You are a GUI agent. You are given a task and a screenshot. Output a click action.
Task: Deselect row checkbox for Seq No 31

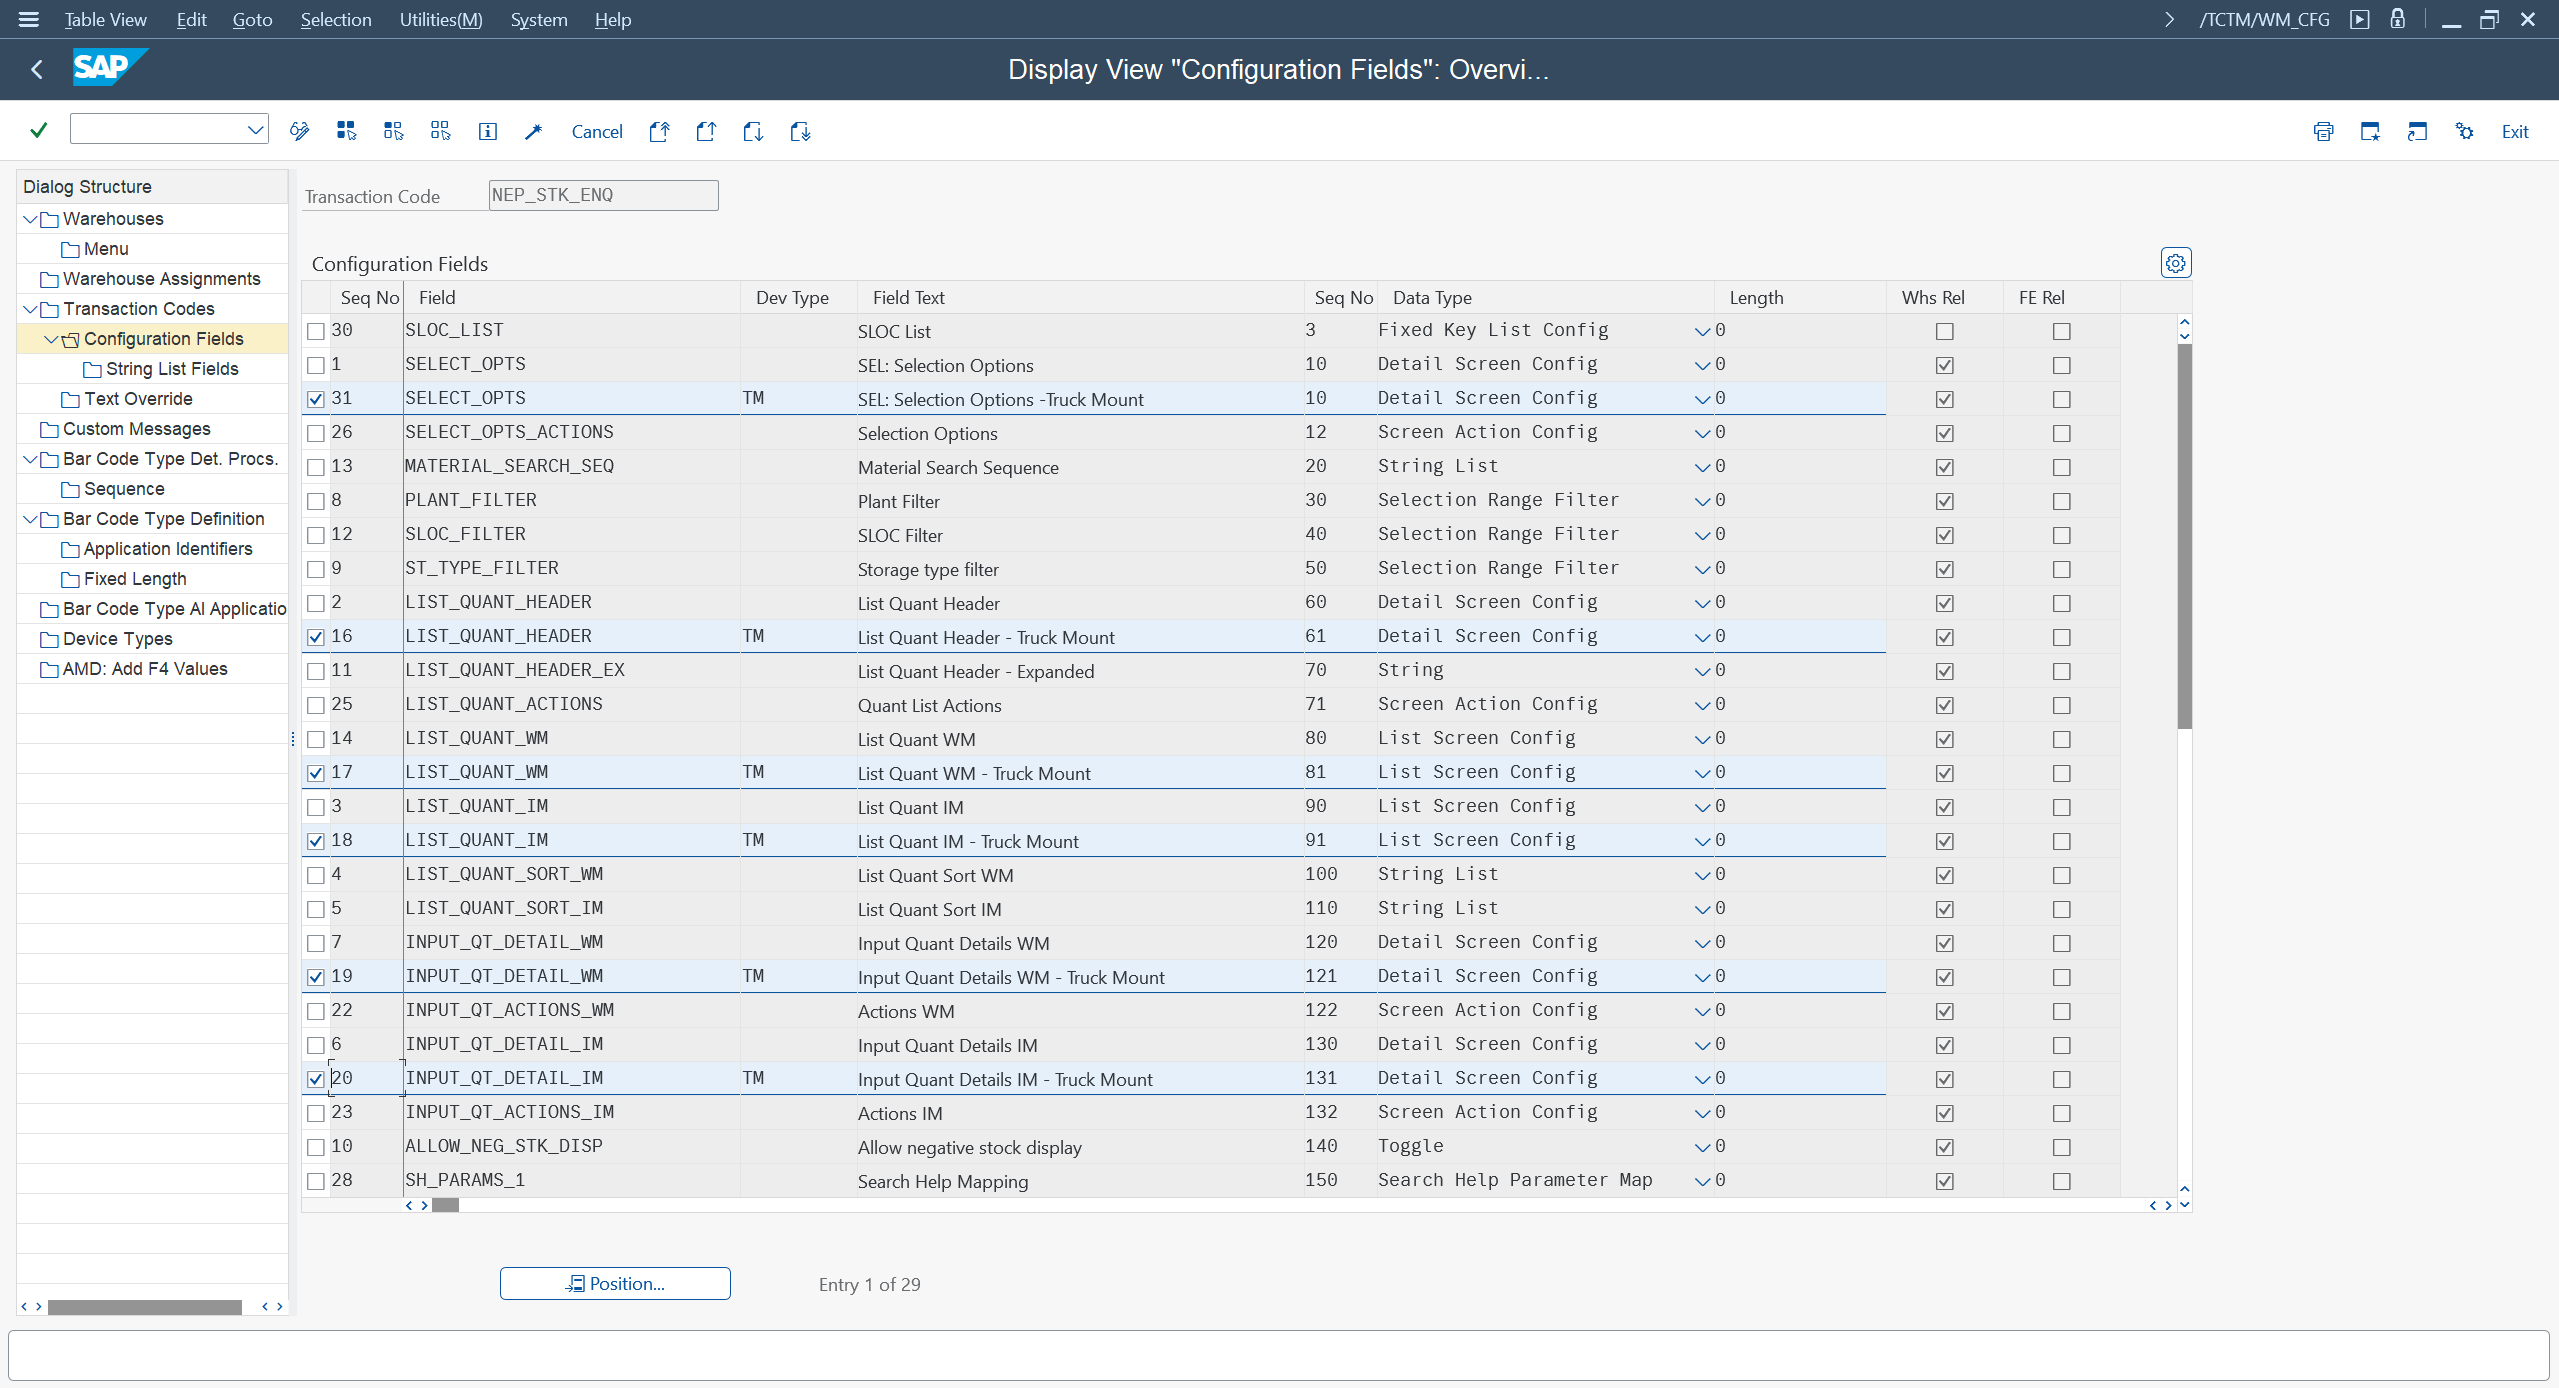(x=316, y=399)
